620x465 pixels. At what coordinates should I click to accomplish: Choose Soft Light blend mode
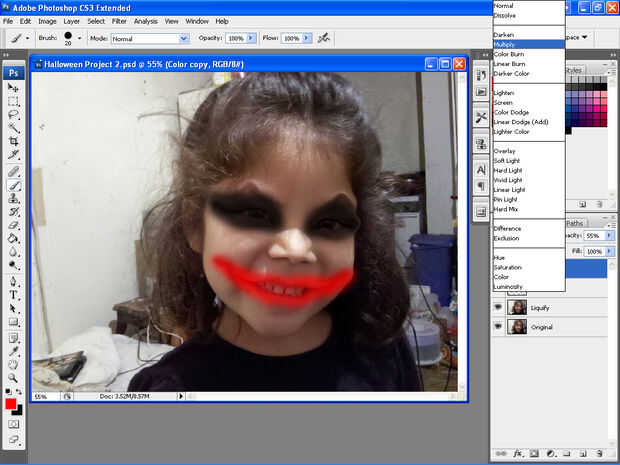(x=529, y=161)
